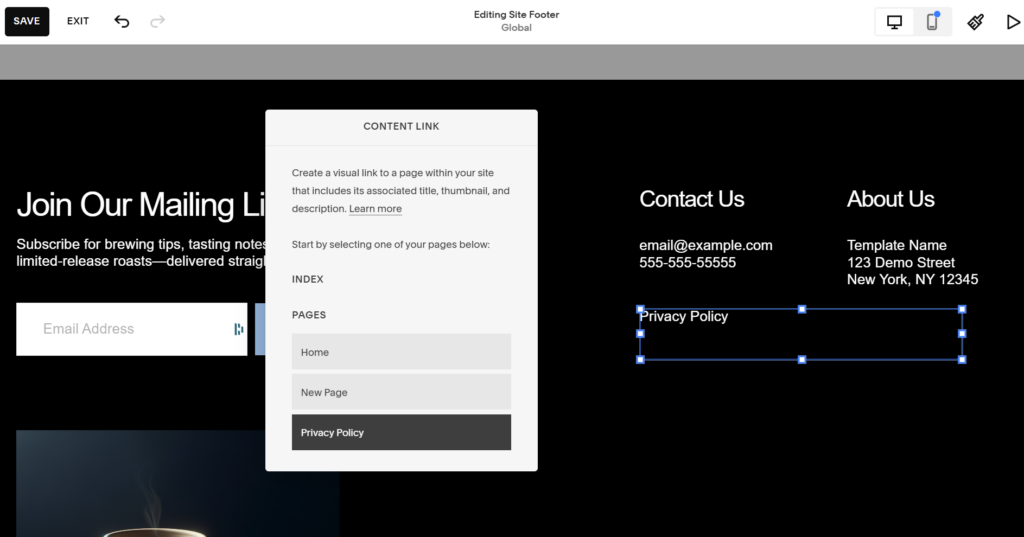Click password manager icon in email field
1024x537 pixels.
coord(238,329)
